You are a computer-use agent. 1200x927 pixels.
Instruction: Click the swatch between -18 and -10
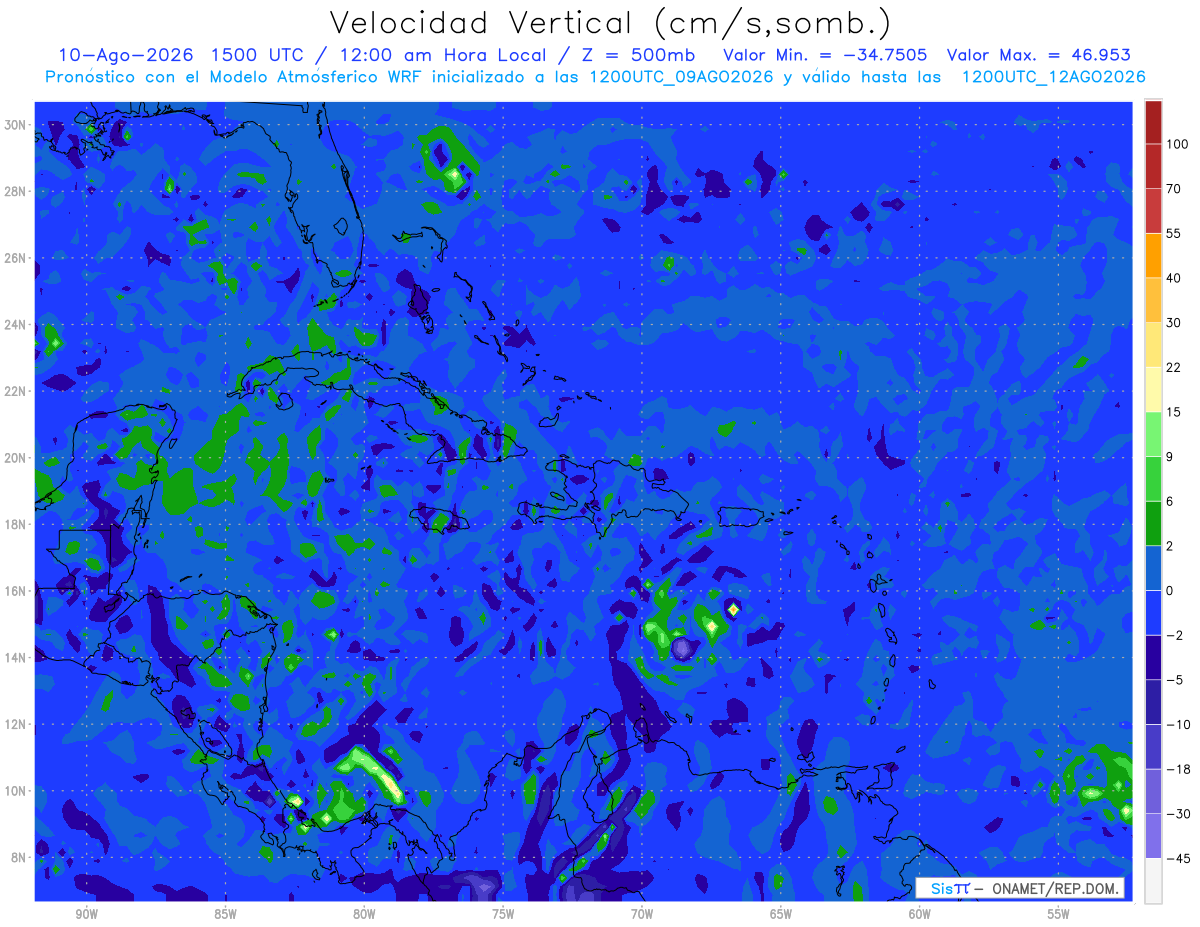click(1153, 746)
